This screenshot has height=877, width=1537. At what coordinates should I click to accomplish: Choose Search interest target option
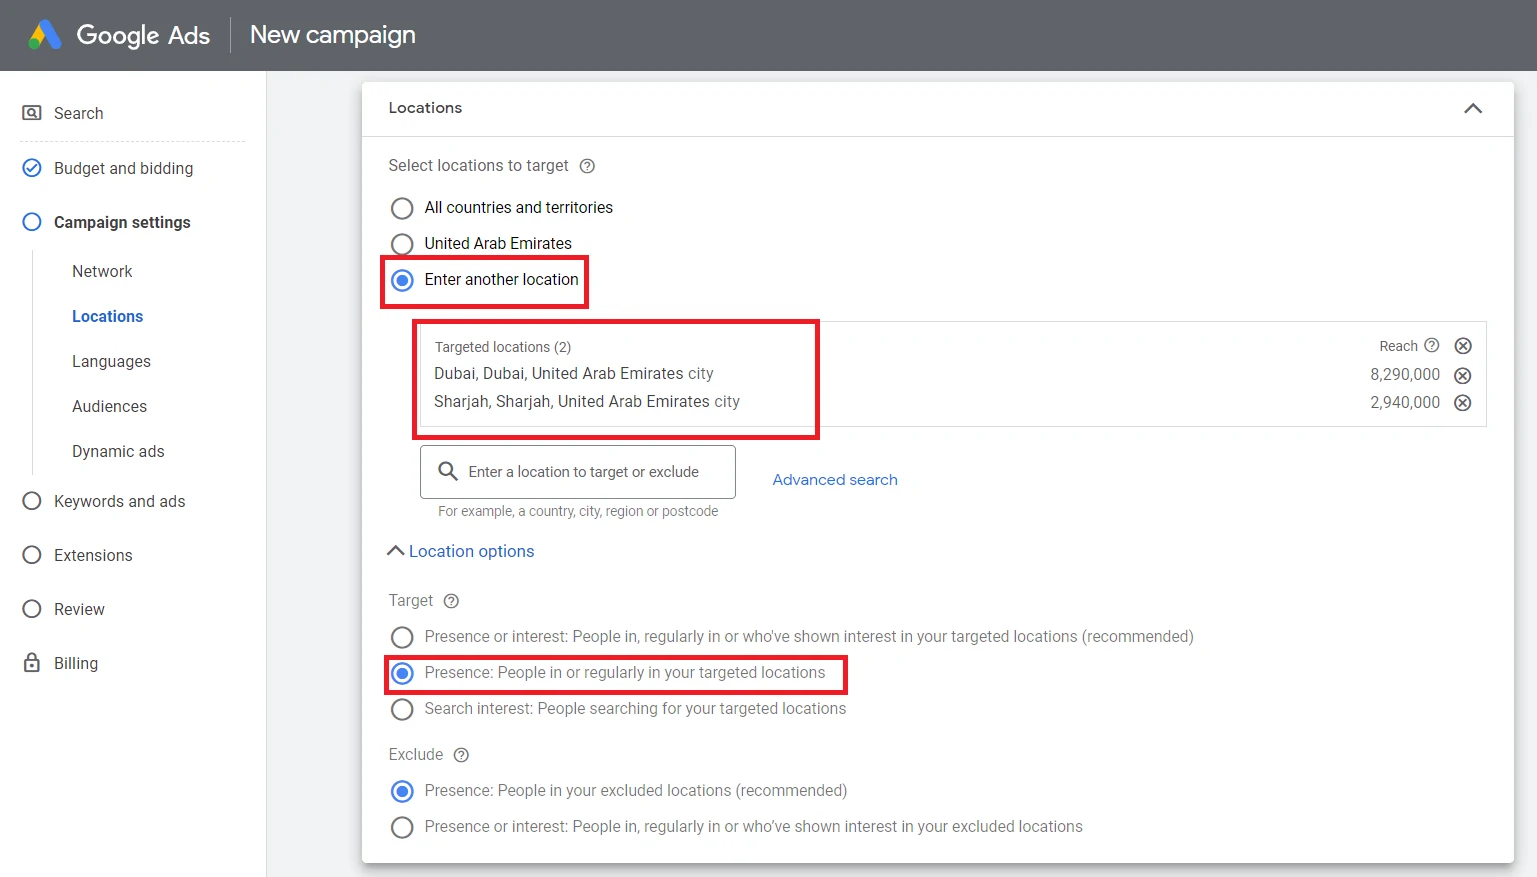pos(402,709)
